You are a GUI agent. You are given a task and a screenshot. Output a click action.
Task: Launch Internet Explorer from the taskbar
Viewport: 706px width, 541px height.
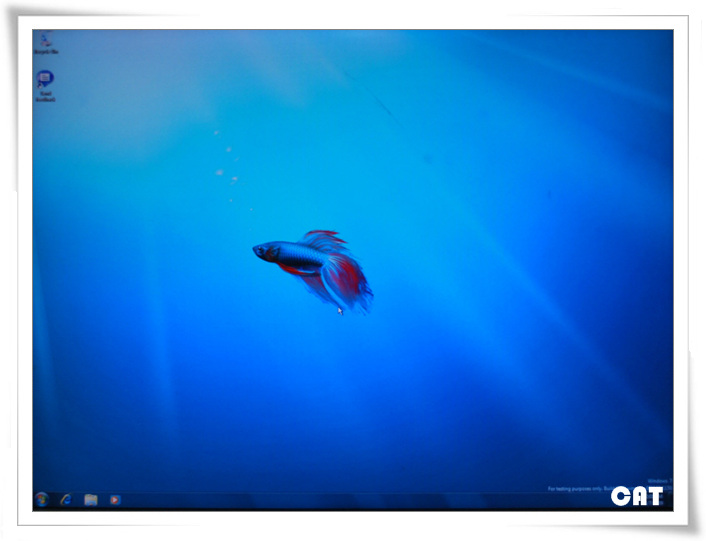66,499
